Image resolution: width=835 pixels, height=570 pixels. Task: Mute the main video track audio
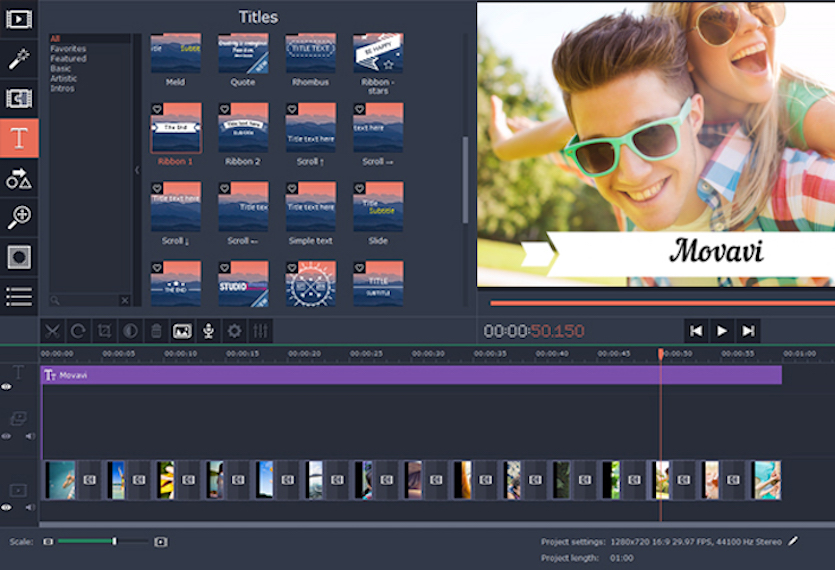(30, 507)
